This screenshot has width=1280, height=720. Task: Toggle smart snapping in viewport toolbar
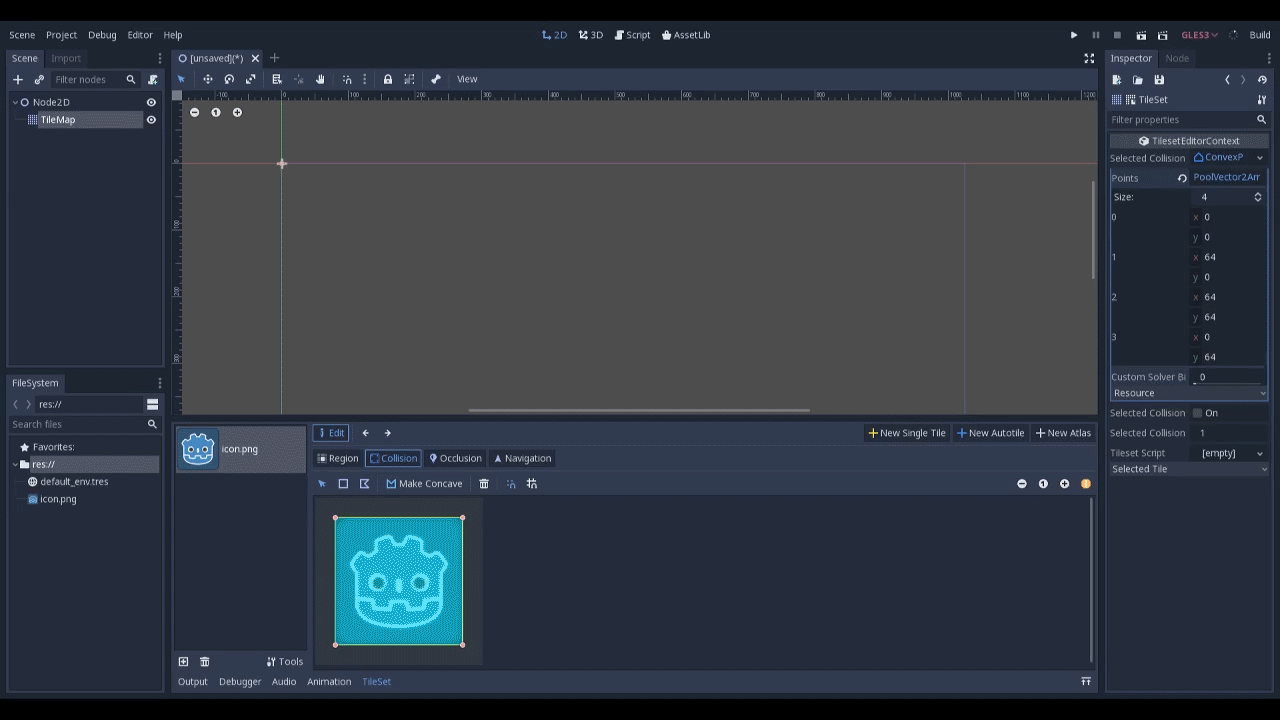tap(347, 79)
